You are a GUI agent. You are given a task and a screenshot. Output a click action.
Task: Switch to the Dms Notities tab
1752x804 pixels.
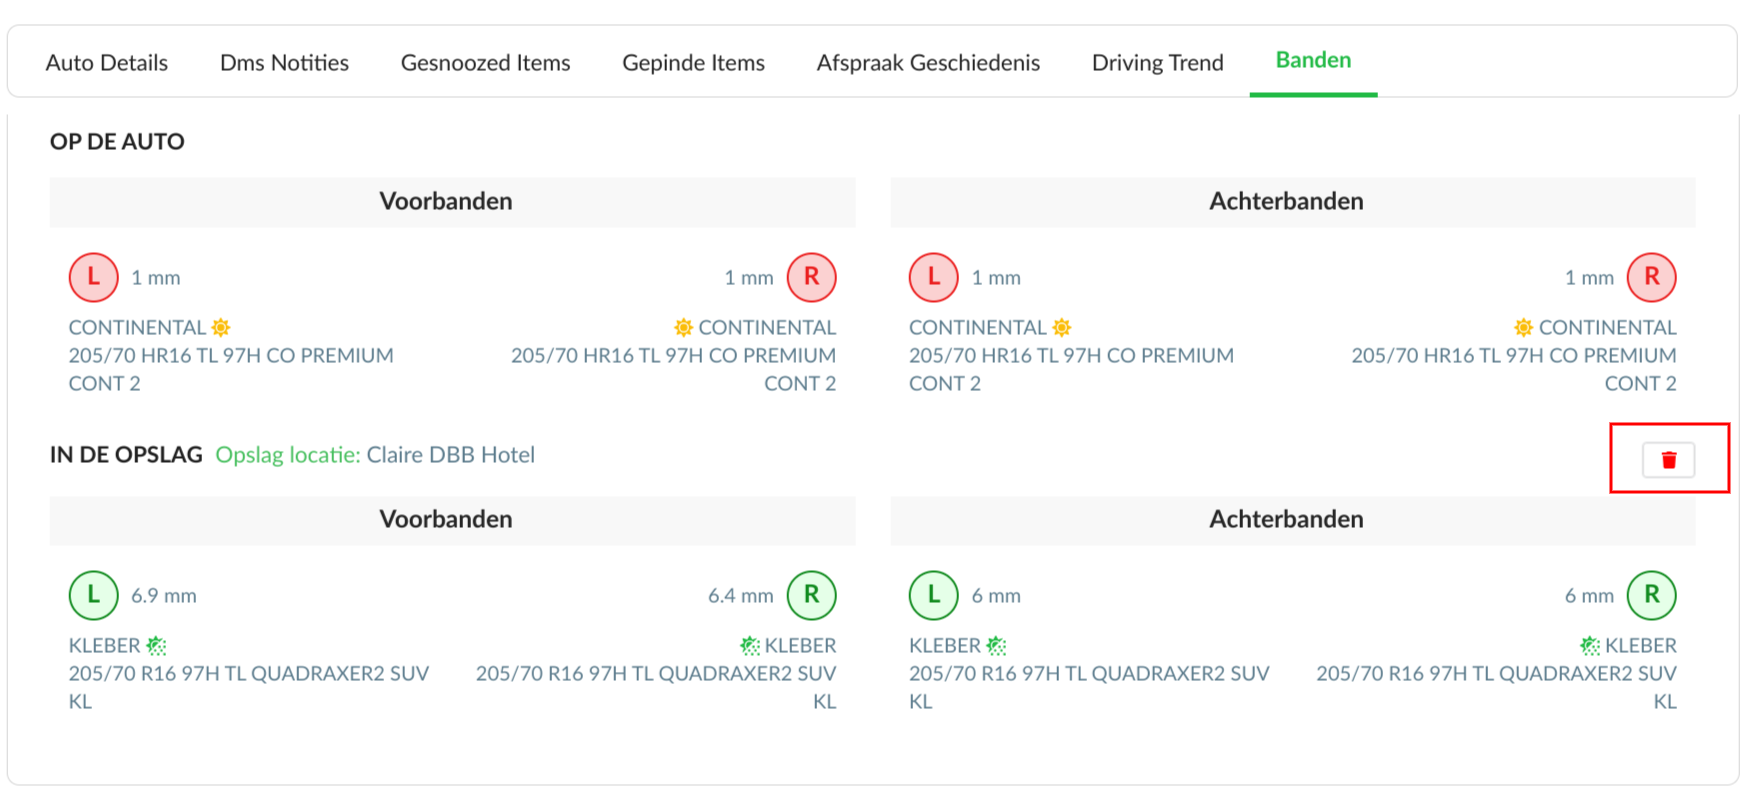[x=284, y=63]
